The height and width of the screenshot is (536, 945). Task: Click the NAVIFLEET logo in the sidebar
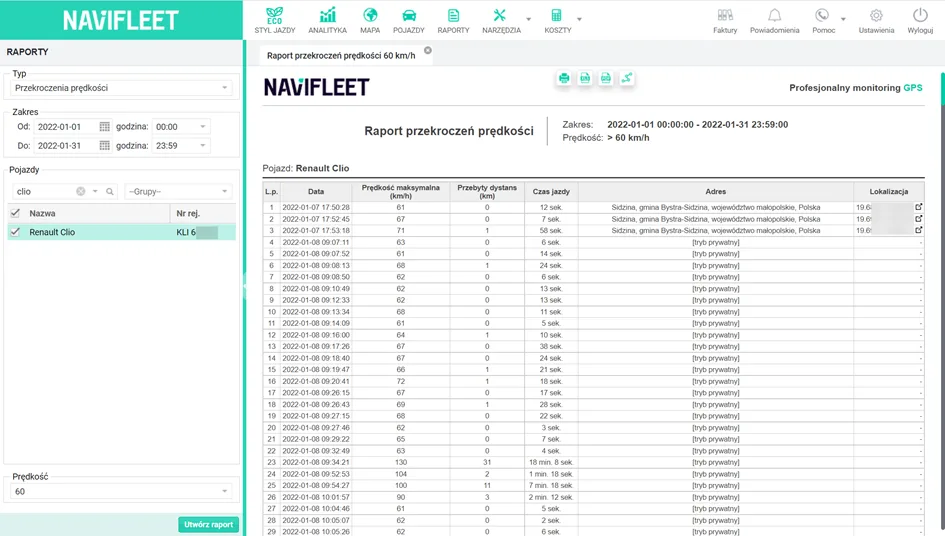pos(121,20)
